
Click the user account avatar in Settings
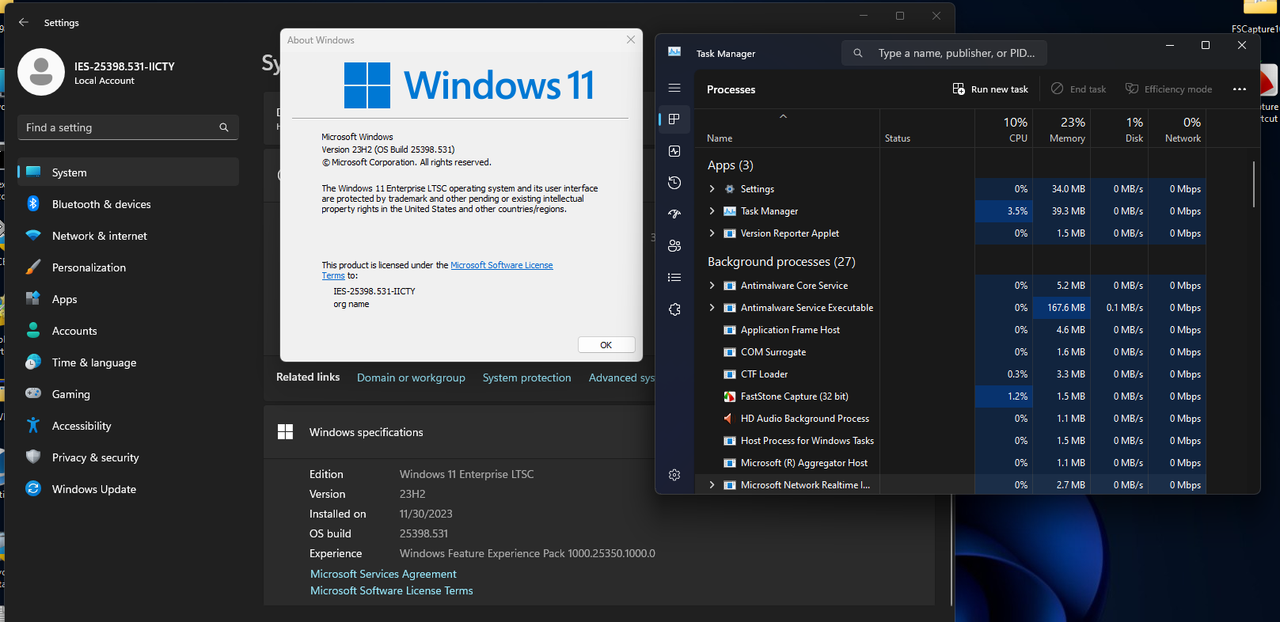[41, 72]
